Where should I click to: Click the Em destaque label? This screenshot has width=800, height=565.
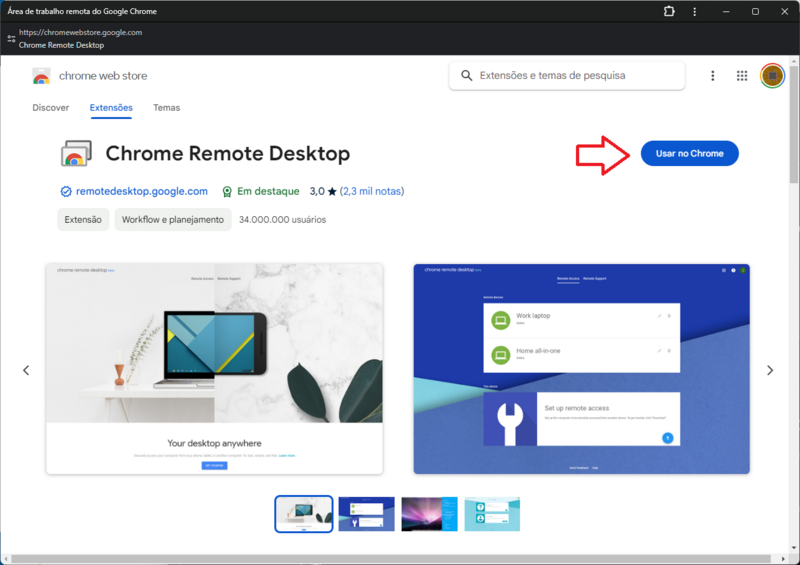(268, 191)
